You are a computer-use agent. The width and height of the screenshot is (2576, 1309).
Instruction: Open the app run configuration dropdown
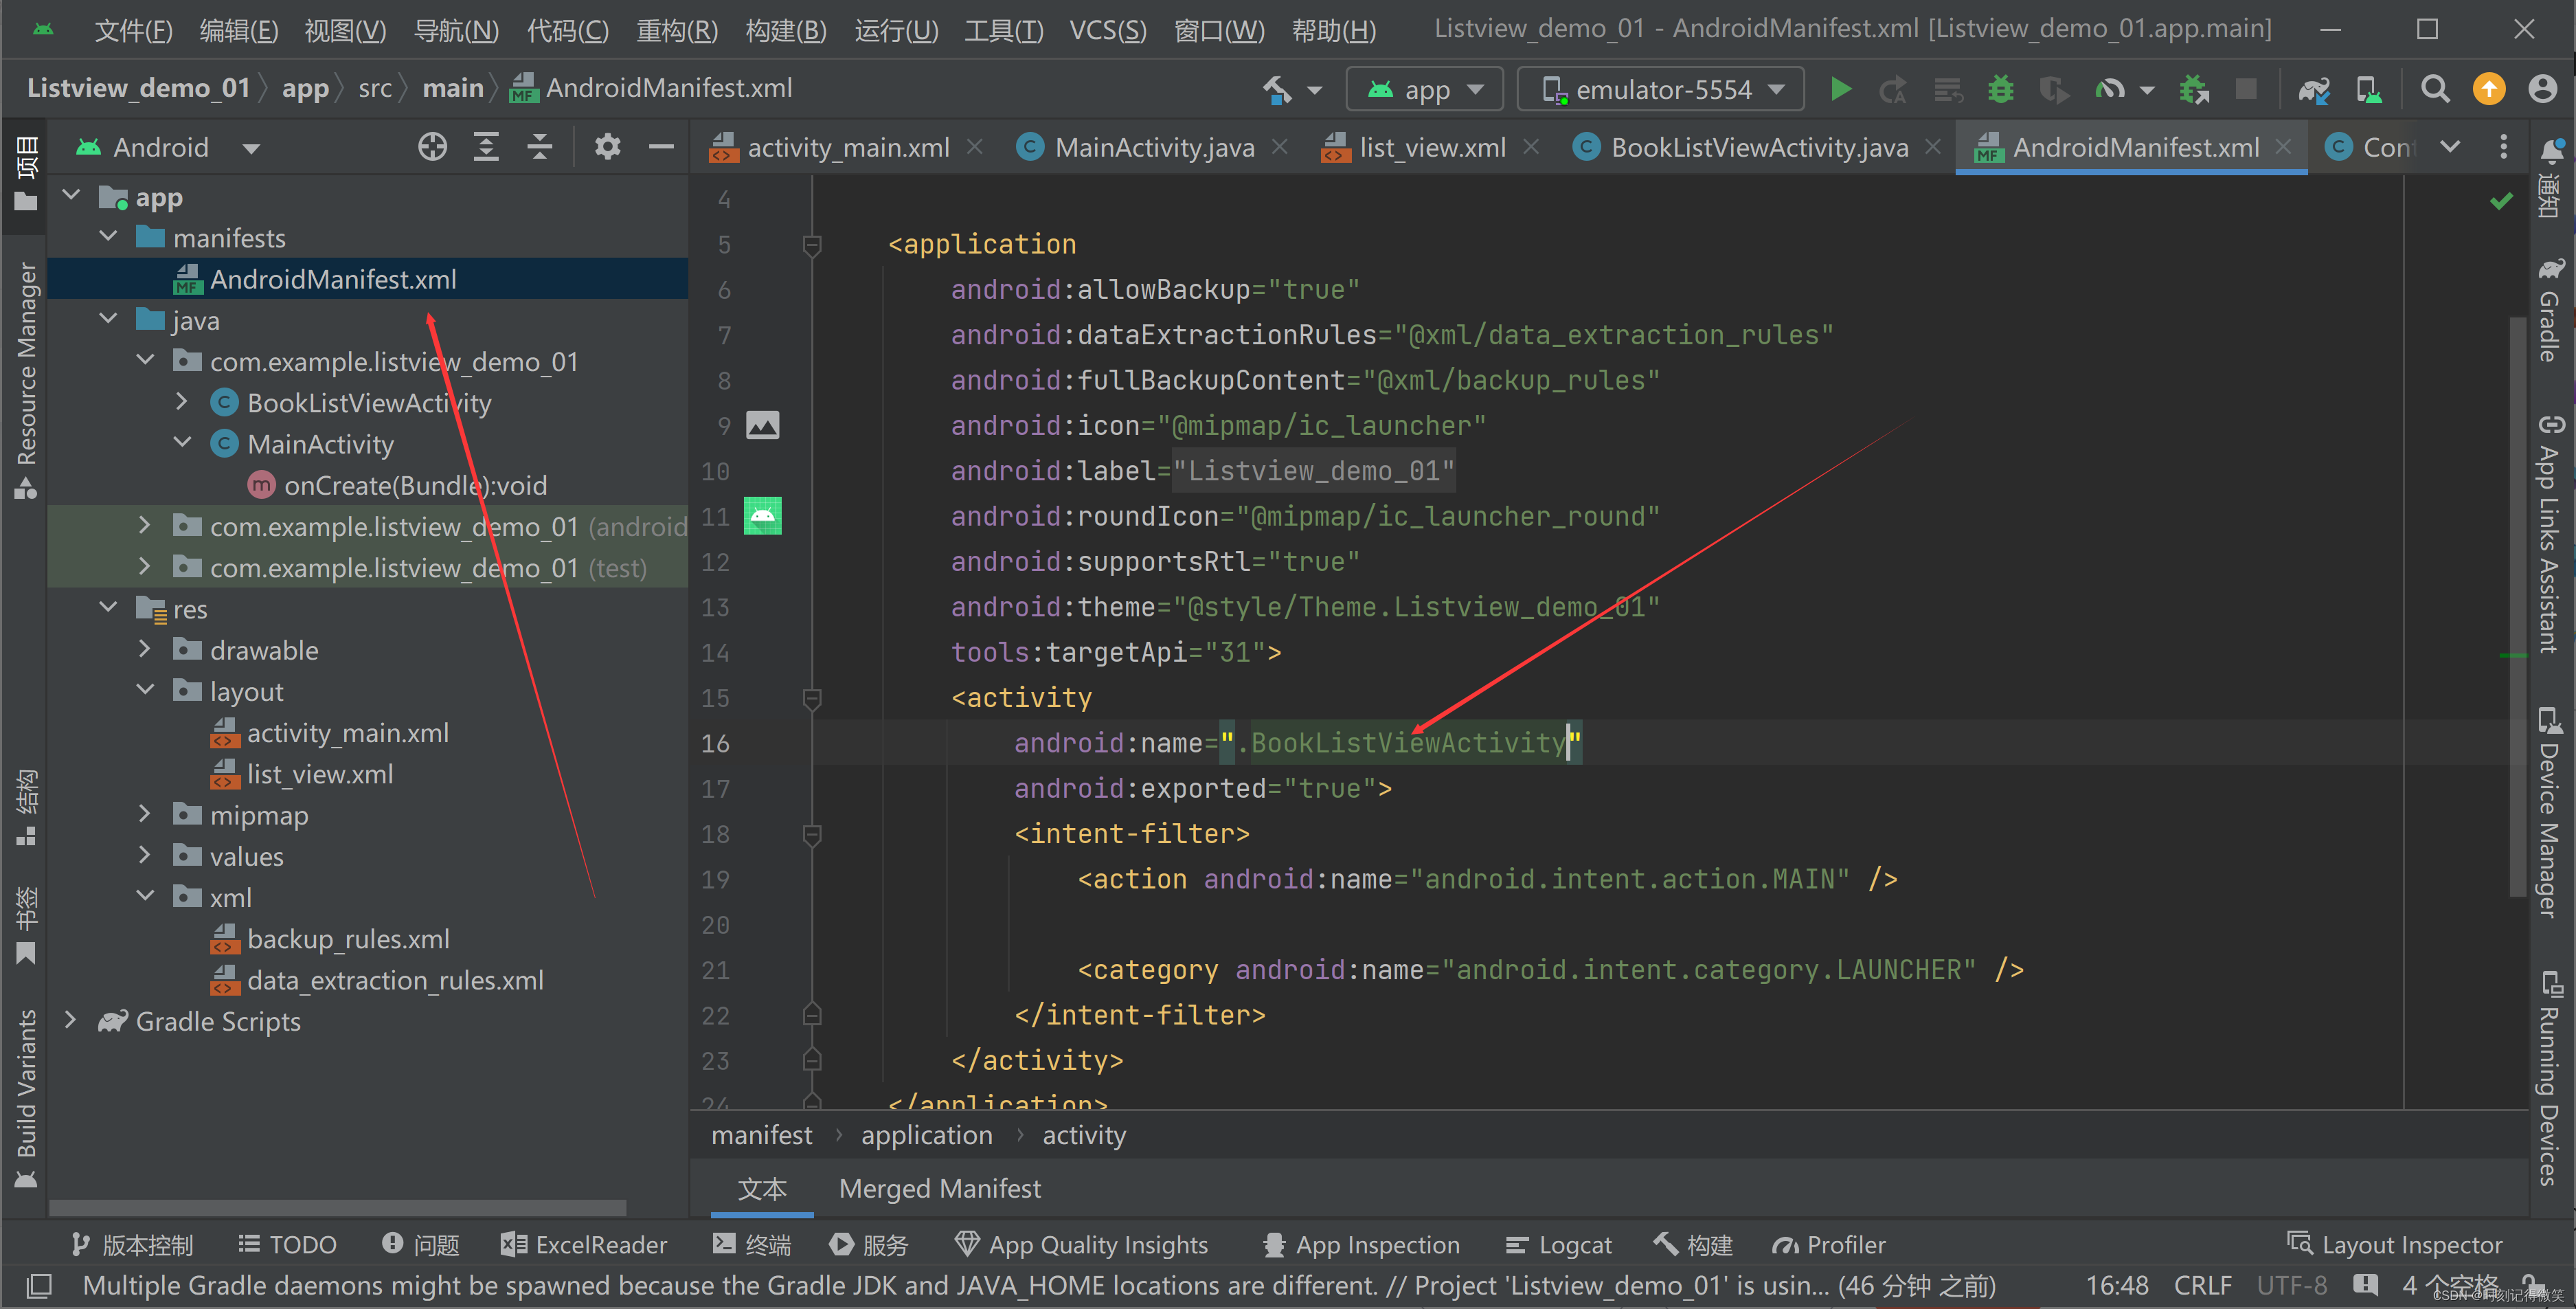[1424, 89]
